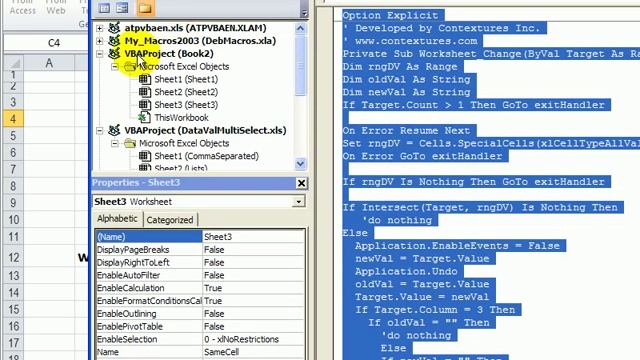Expand the atpvbaen.xls project node
This screenshot has width=640, height=360.
[x=100, y=28]
